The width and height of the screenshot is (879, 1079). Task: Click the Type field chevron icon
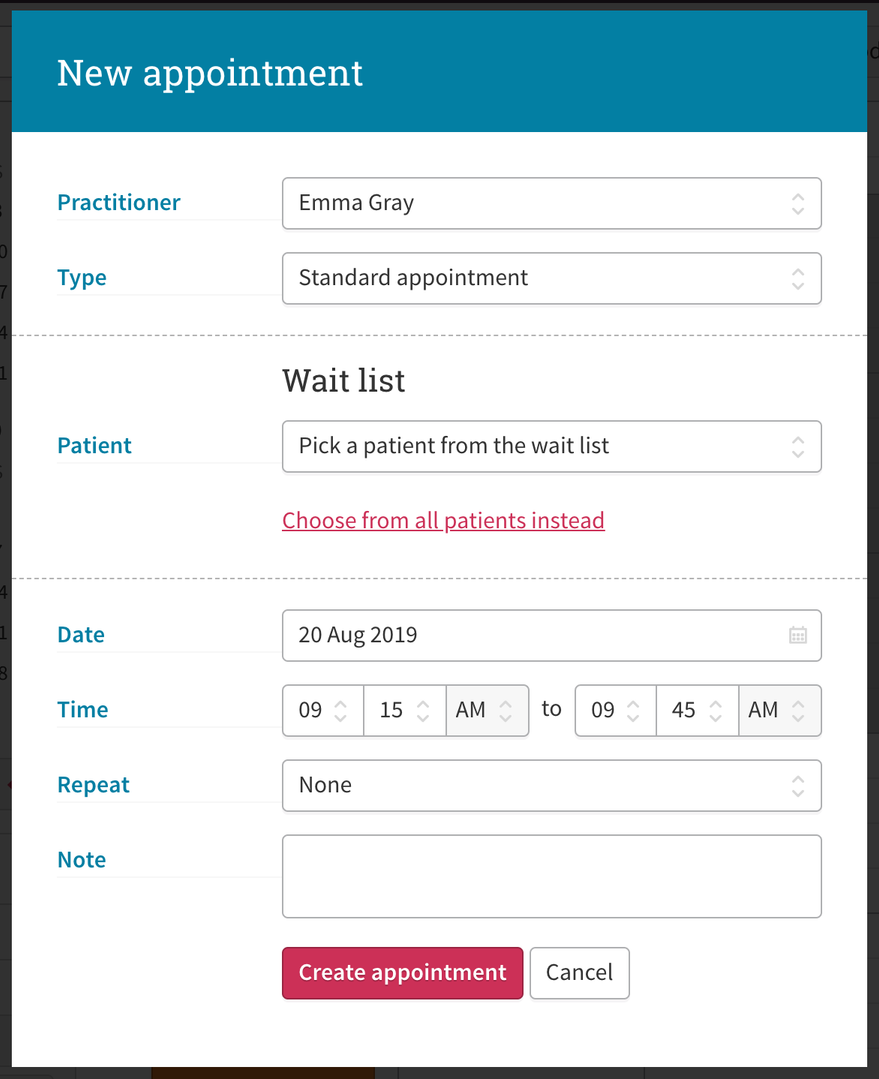797,278
